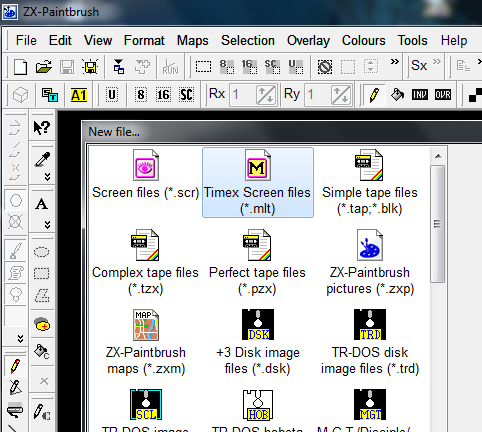Viewport: 482px width, 432px height.
Task: Choose Simple tape files (*.tap;*.blk)
Action: pos(370,182)
